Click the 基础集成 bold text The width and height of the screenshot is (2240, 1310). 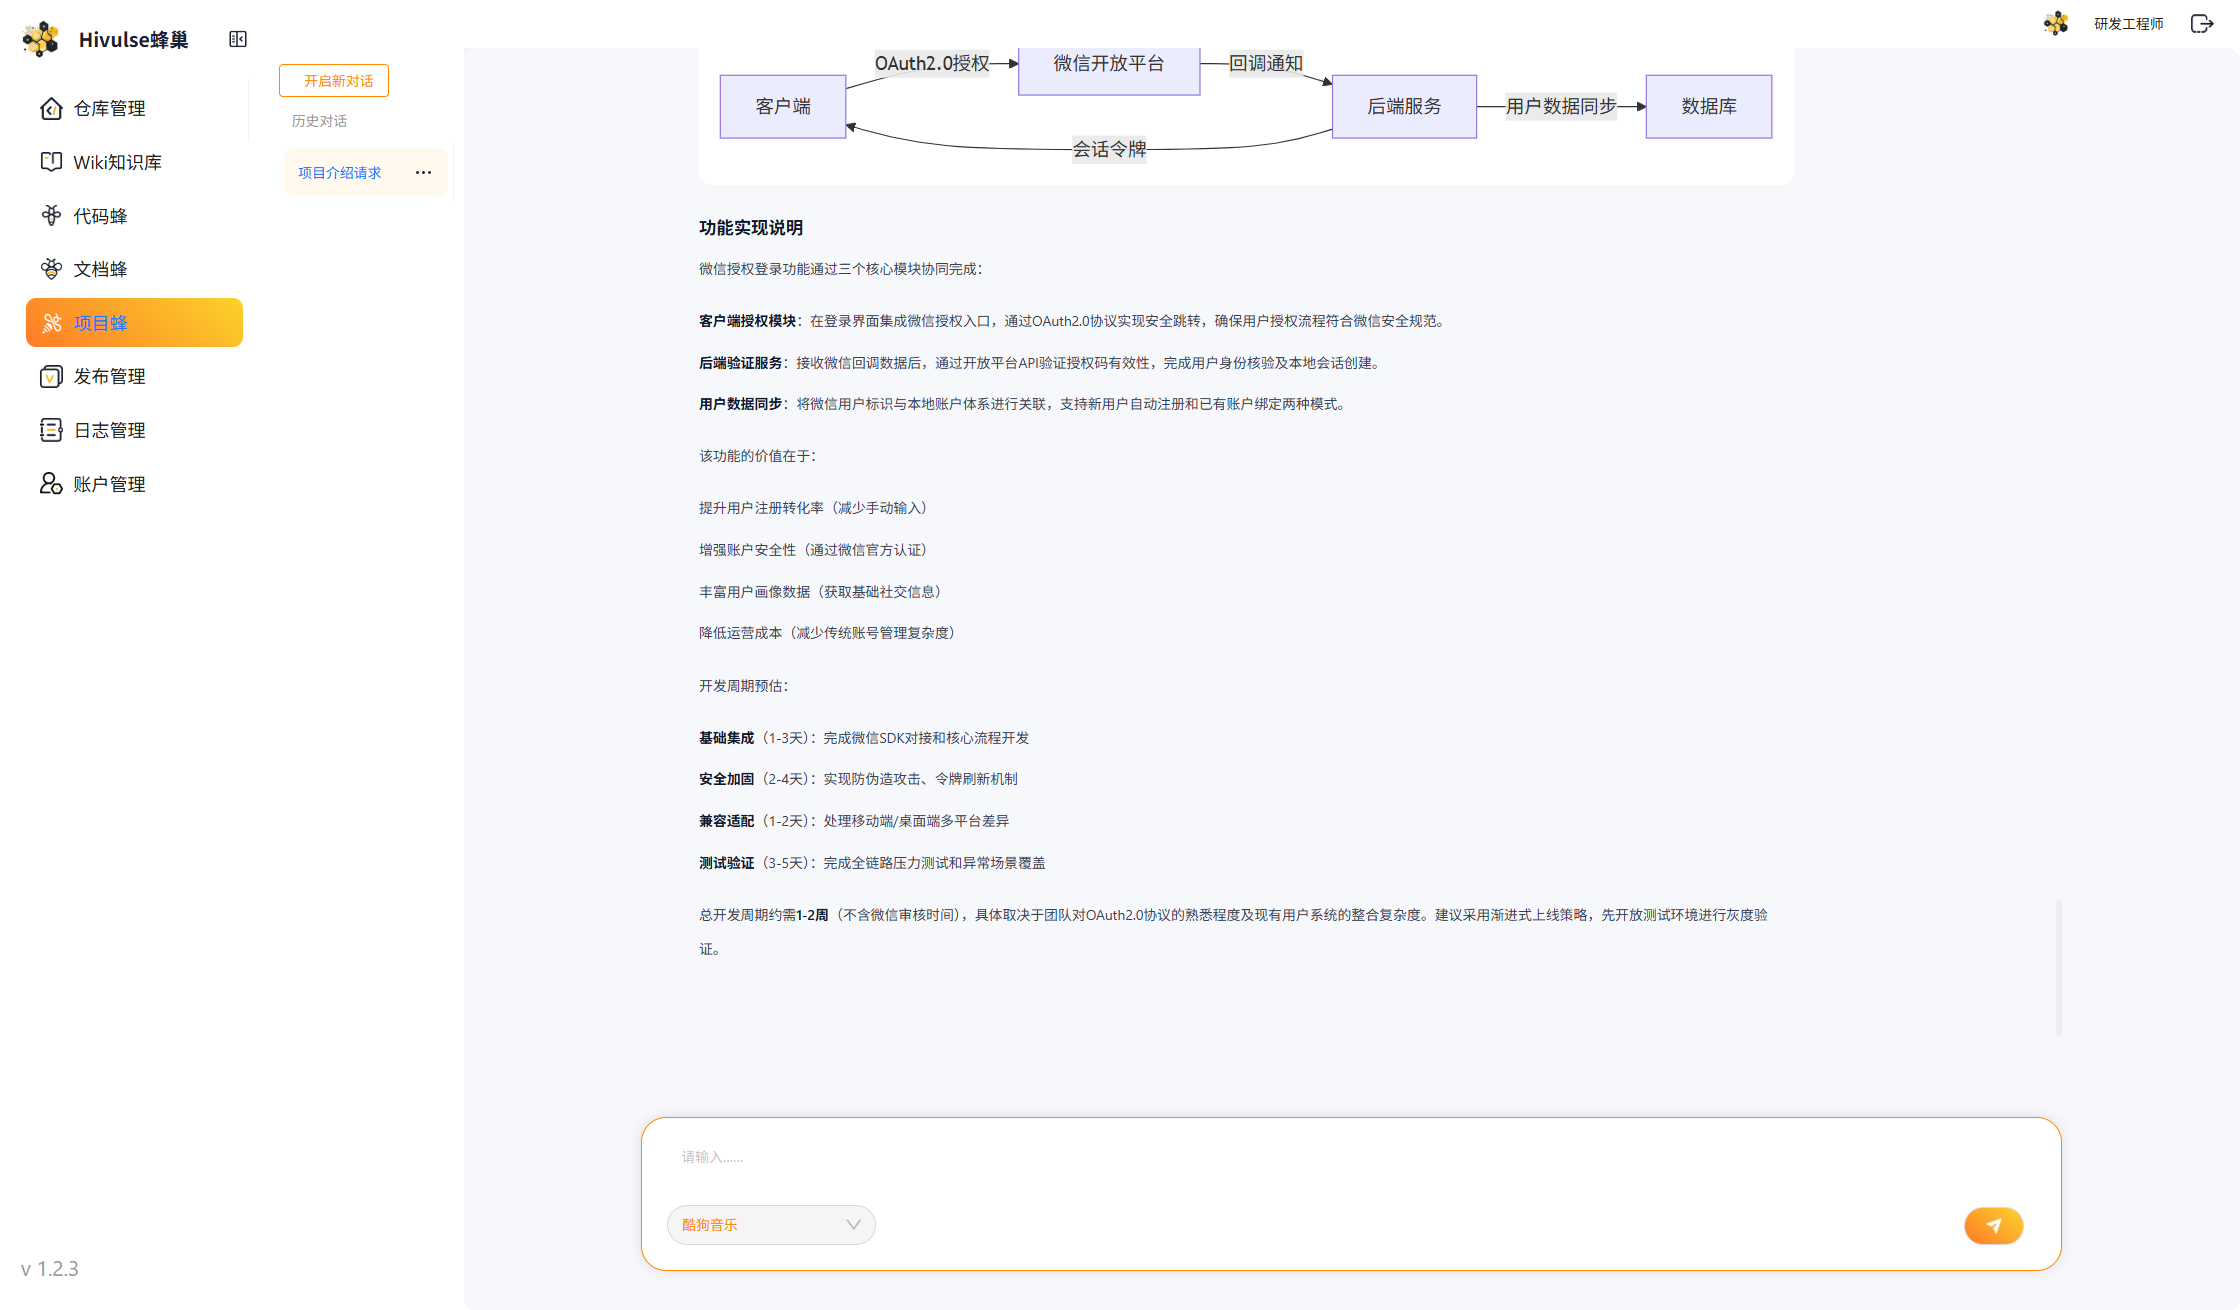tap(726, 738)
